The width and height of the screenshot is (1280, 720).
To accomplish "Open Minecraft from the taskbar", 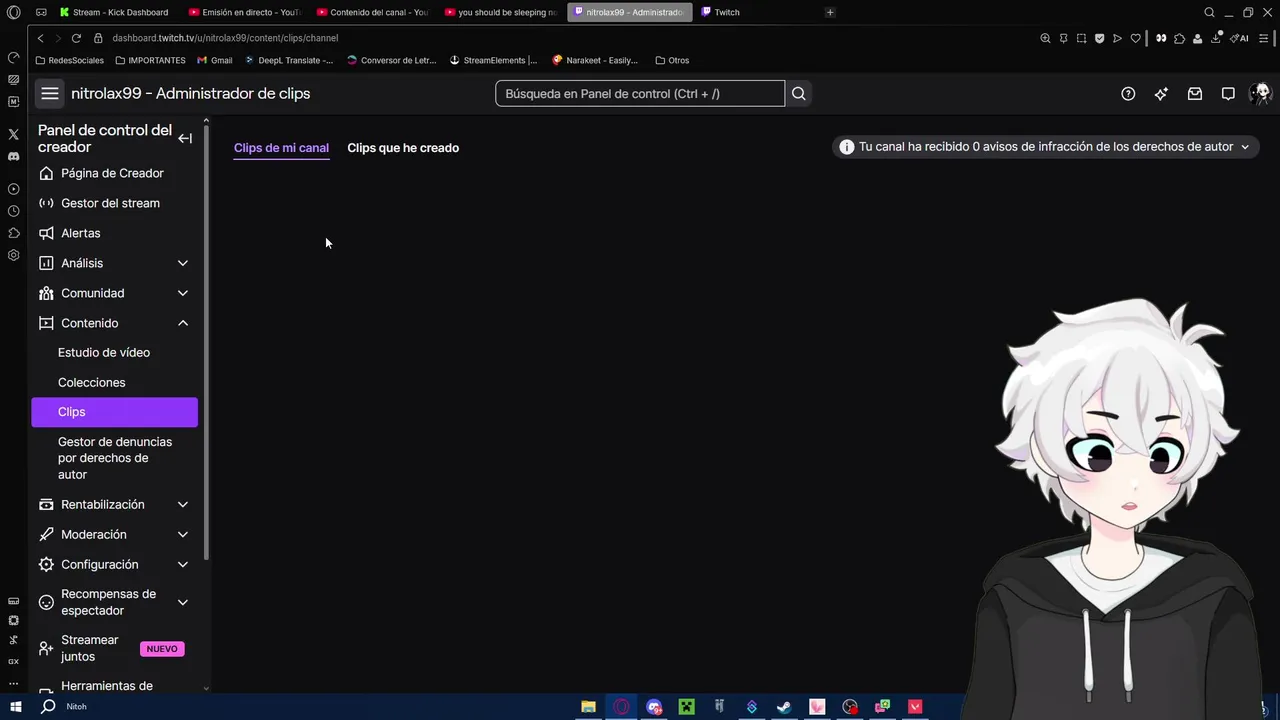I will [x=686, y=706].
